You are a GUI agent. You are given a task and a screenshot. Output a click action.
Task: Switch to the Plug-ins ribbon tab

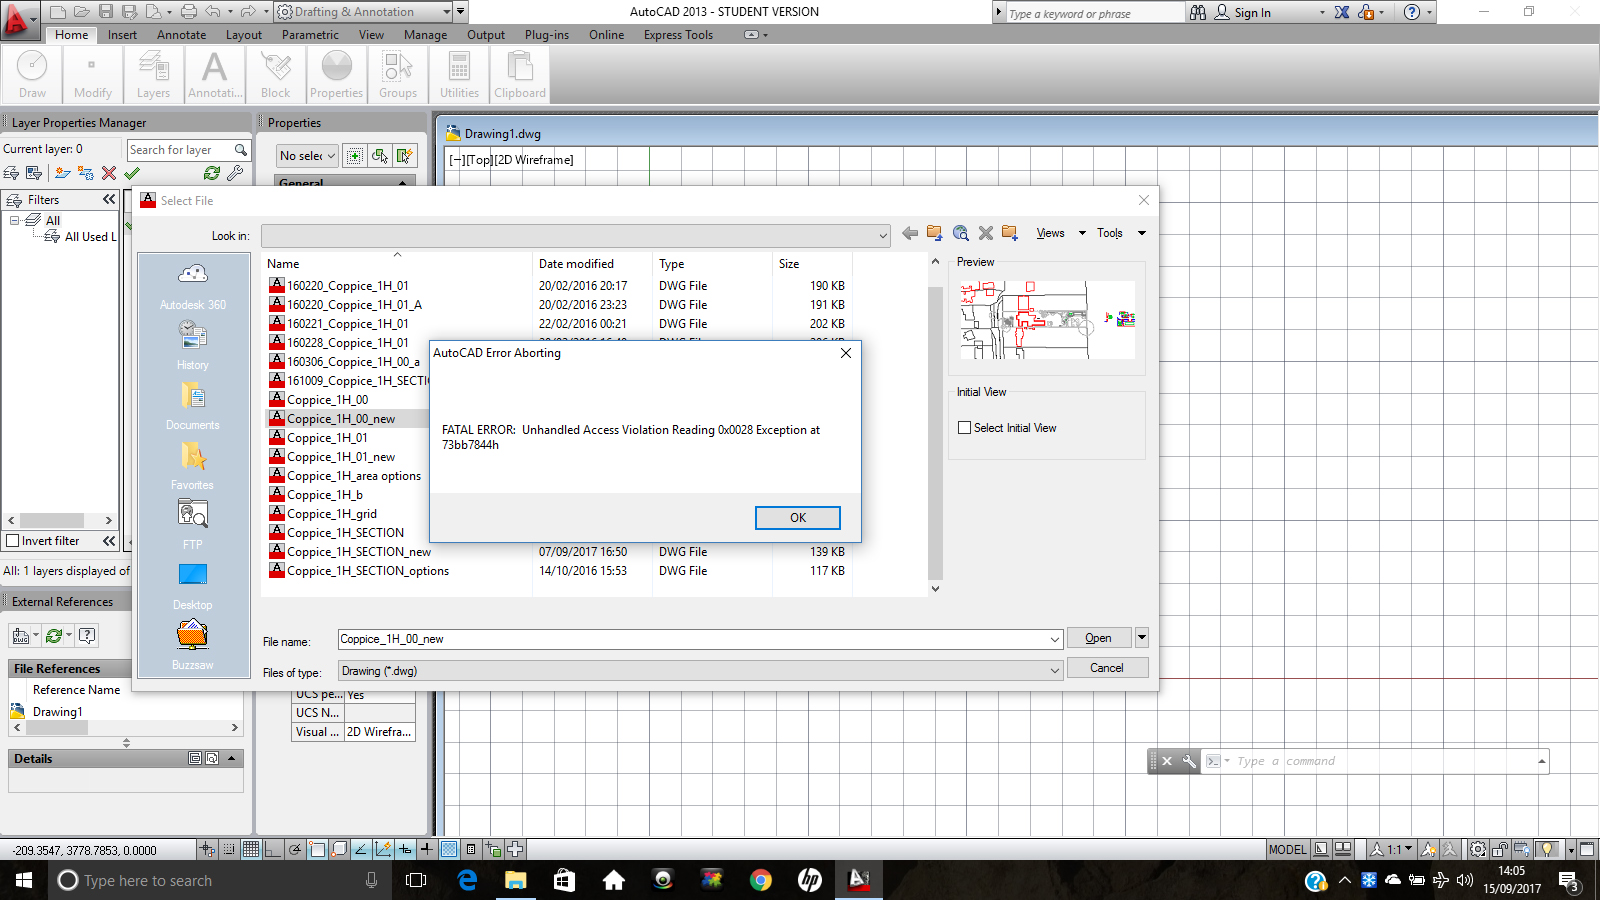546,35
